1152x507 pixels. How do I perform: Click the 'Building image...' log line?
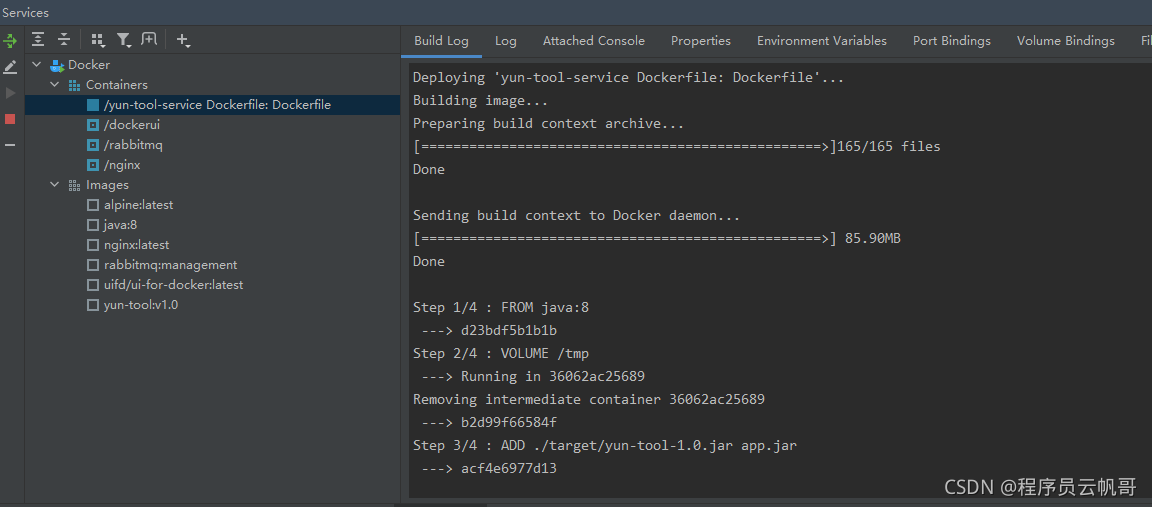pyautogui.click(x=480, y=100)
